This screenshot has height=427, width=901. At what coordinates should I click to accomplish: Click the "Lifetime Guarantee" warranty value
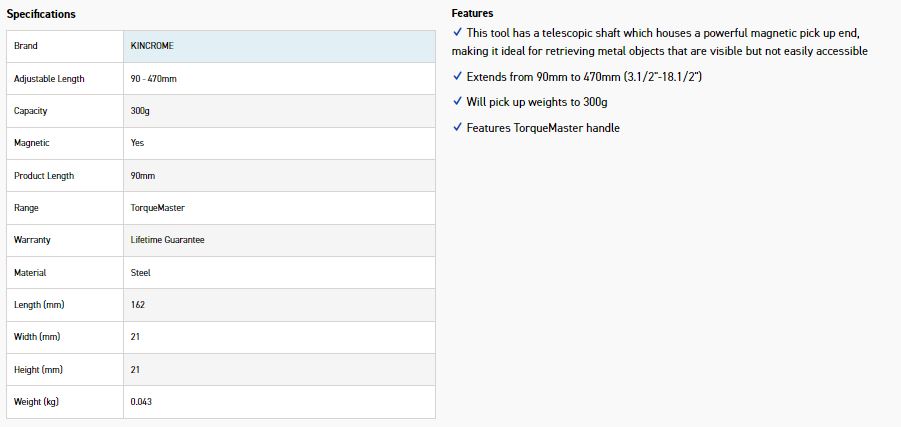(168, 240)
